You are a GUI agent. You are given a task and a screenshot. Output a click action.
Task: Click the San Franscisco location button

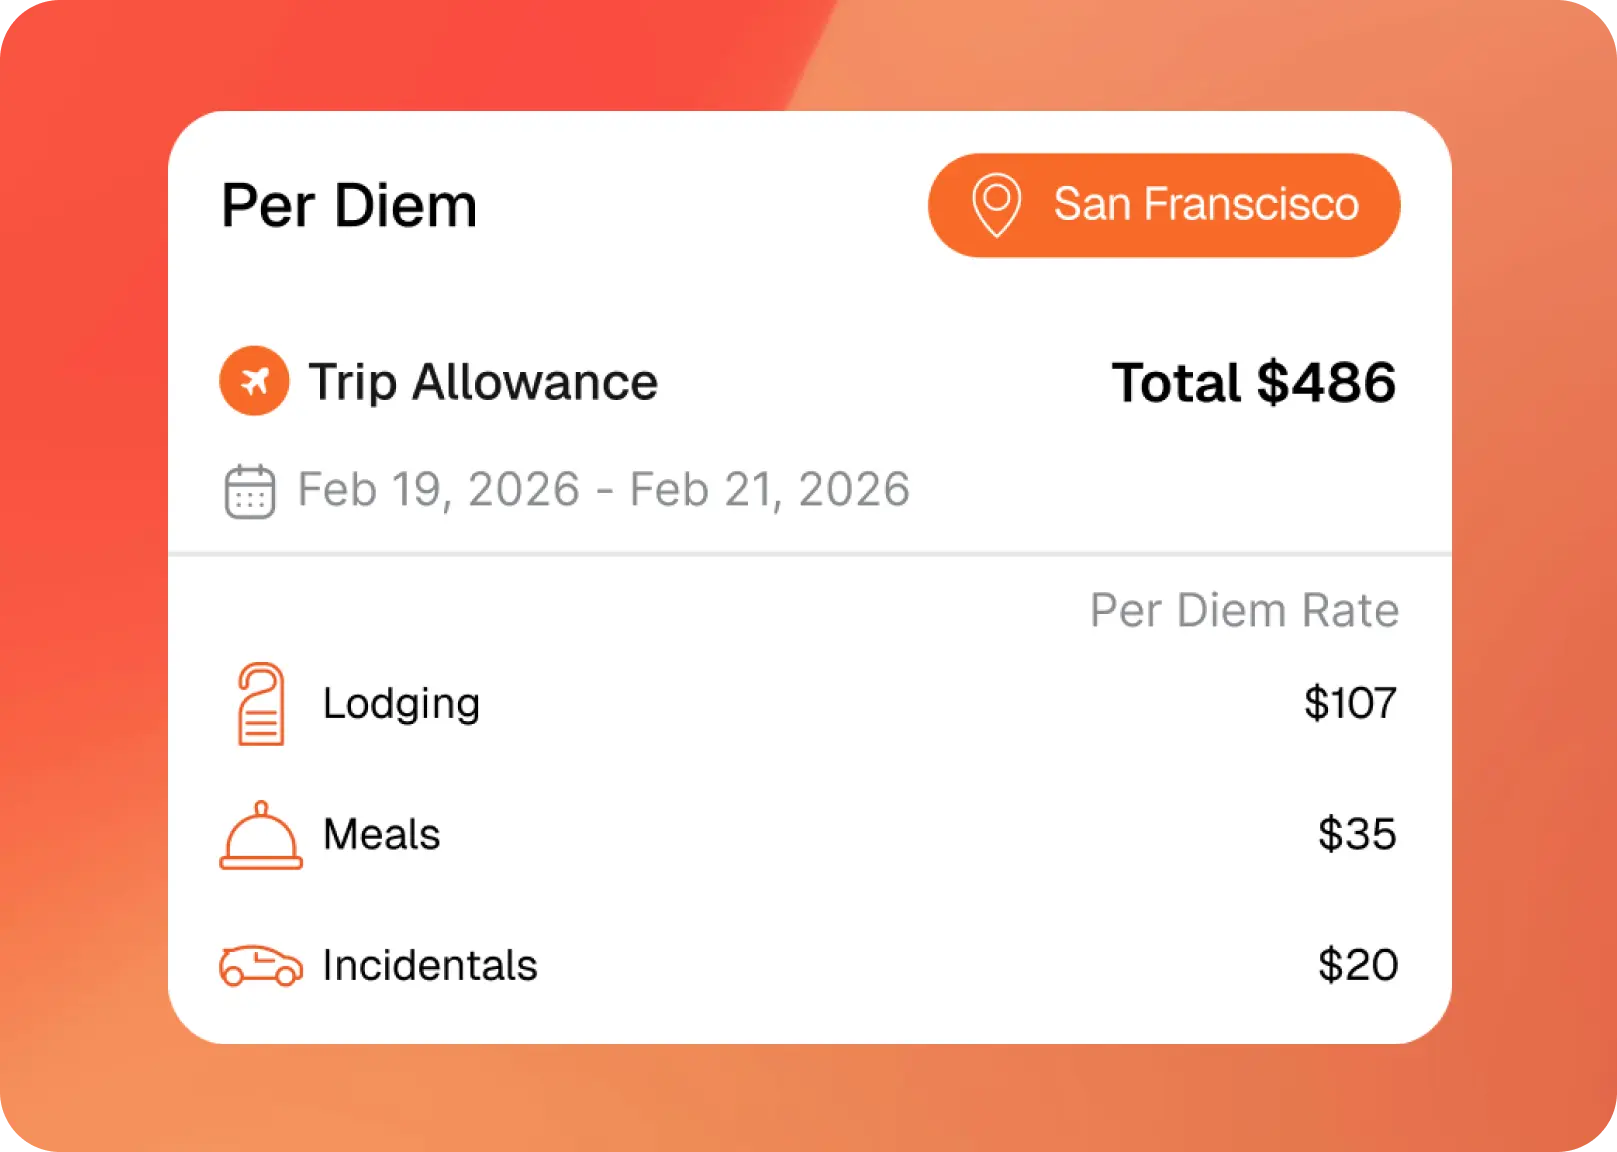pyautogui.click(x=1164, y=205)
